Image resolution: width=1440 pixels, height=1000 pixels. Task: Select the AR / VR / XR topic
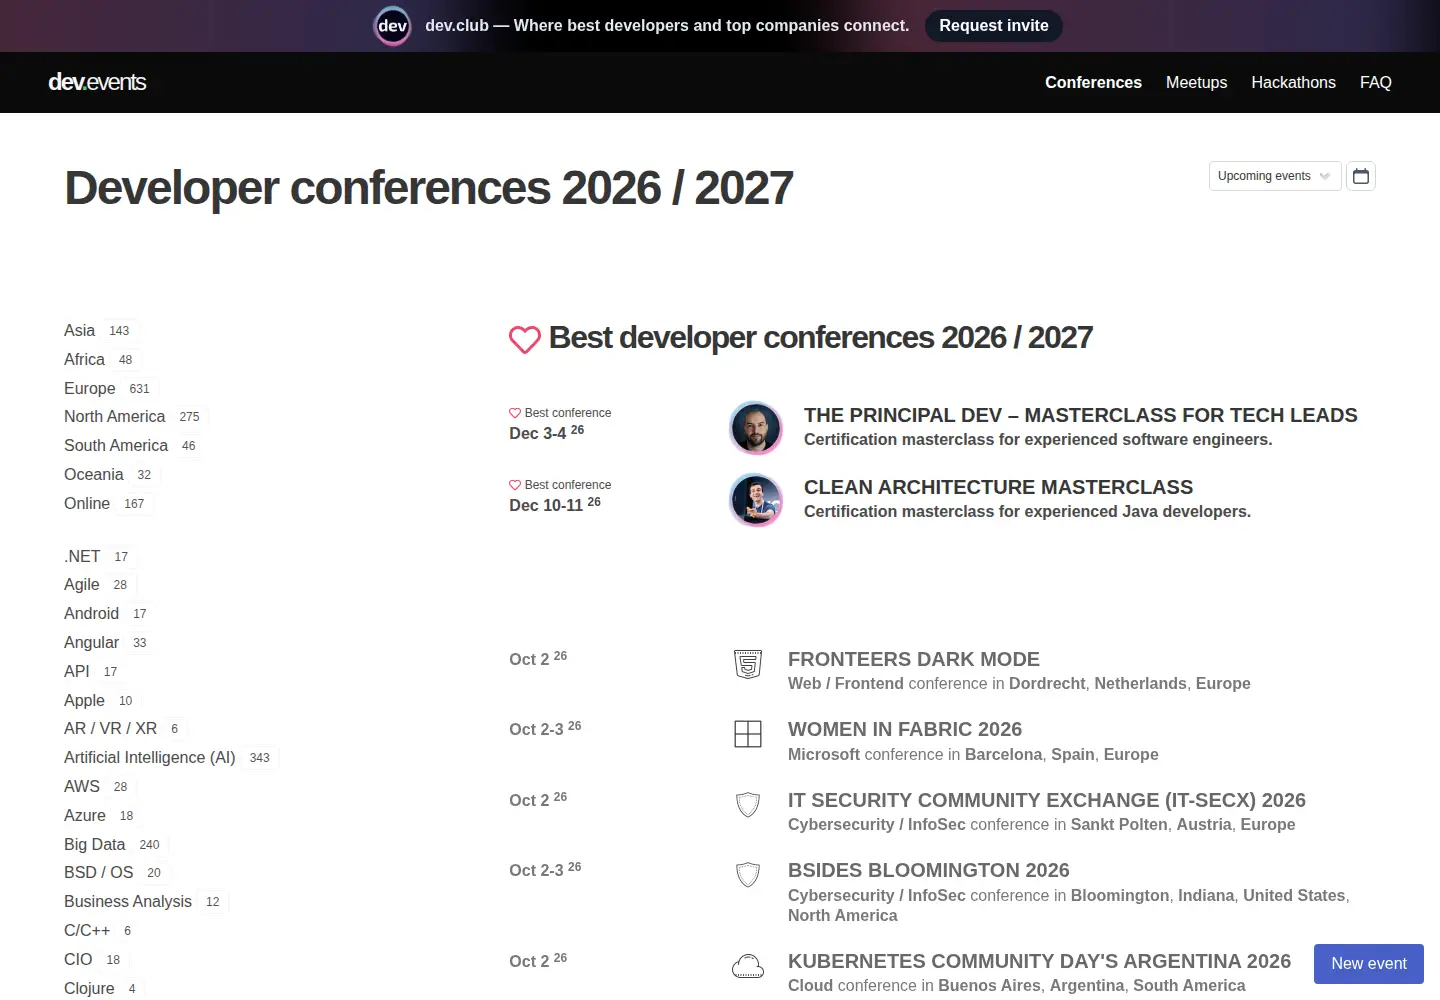click(x=110, y=728)
